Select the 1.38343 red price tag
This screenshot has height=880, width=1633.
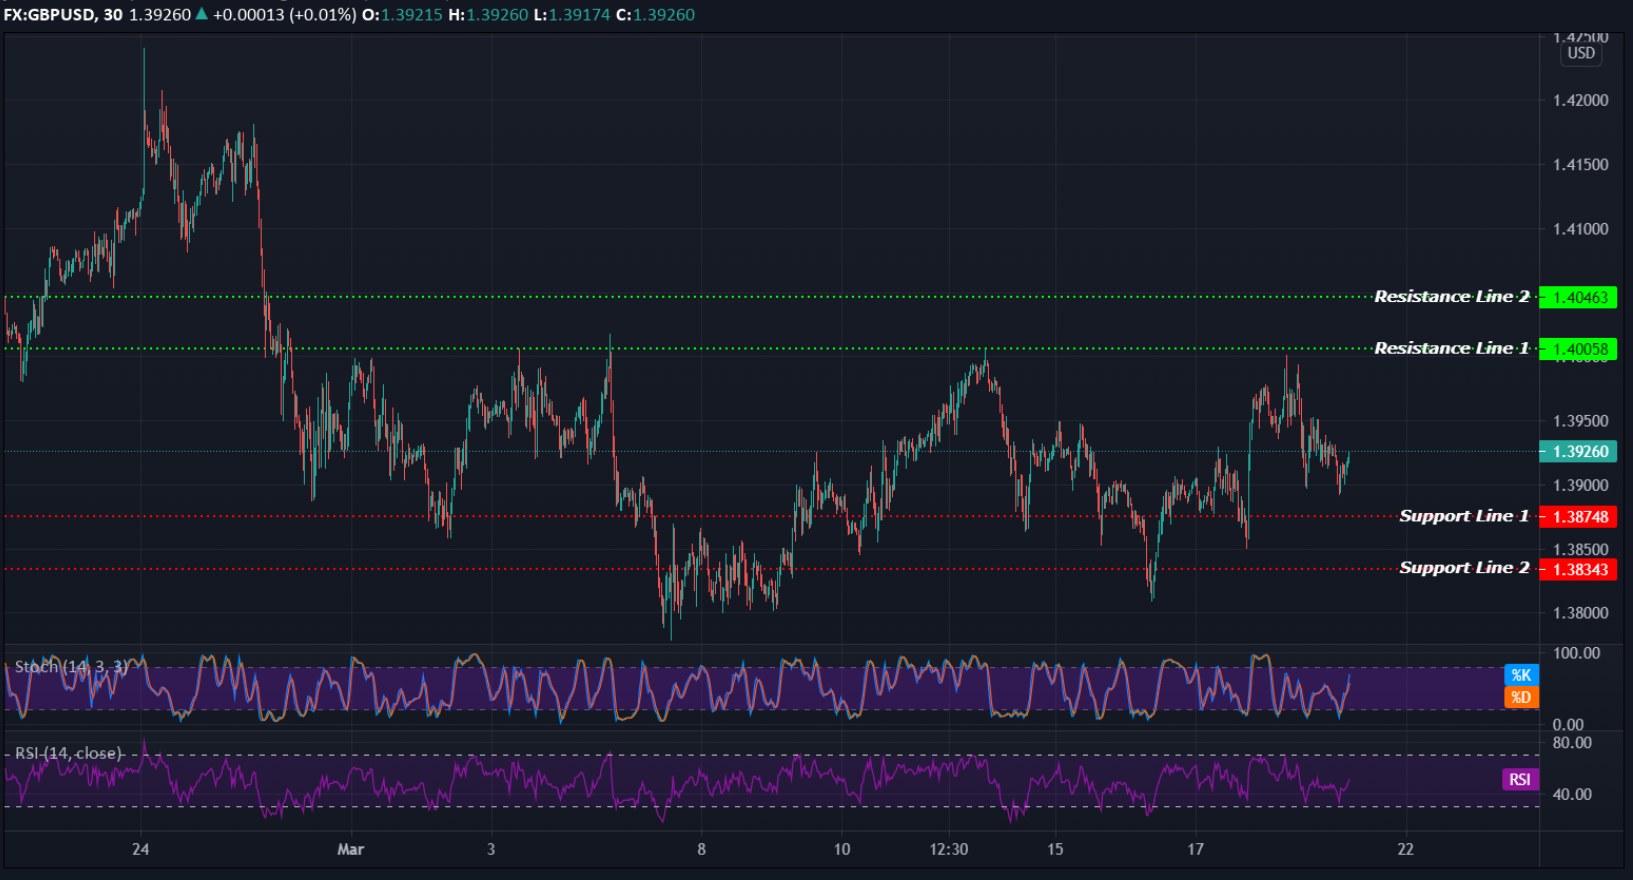(x=1578, y=570)
